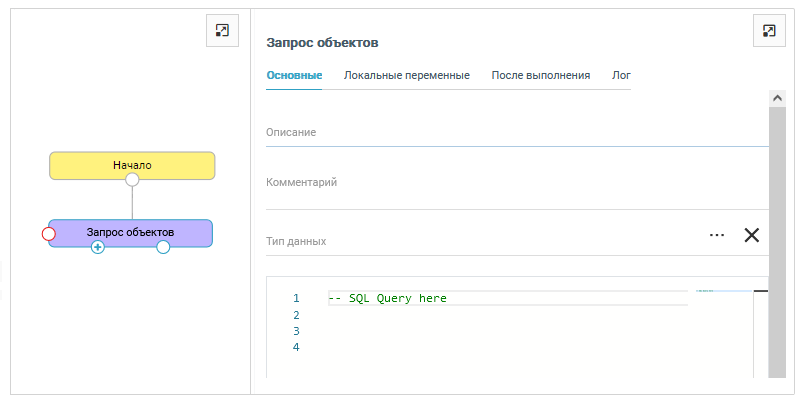Select the Запрос объектов node

tap(130, 232)
